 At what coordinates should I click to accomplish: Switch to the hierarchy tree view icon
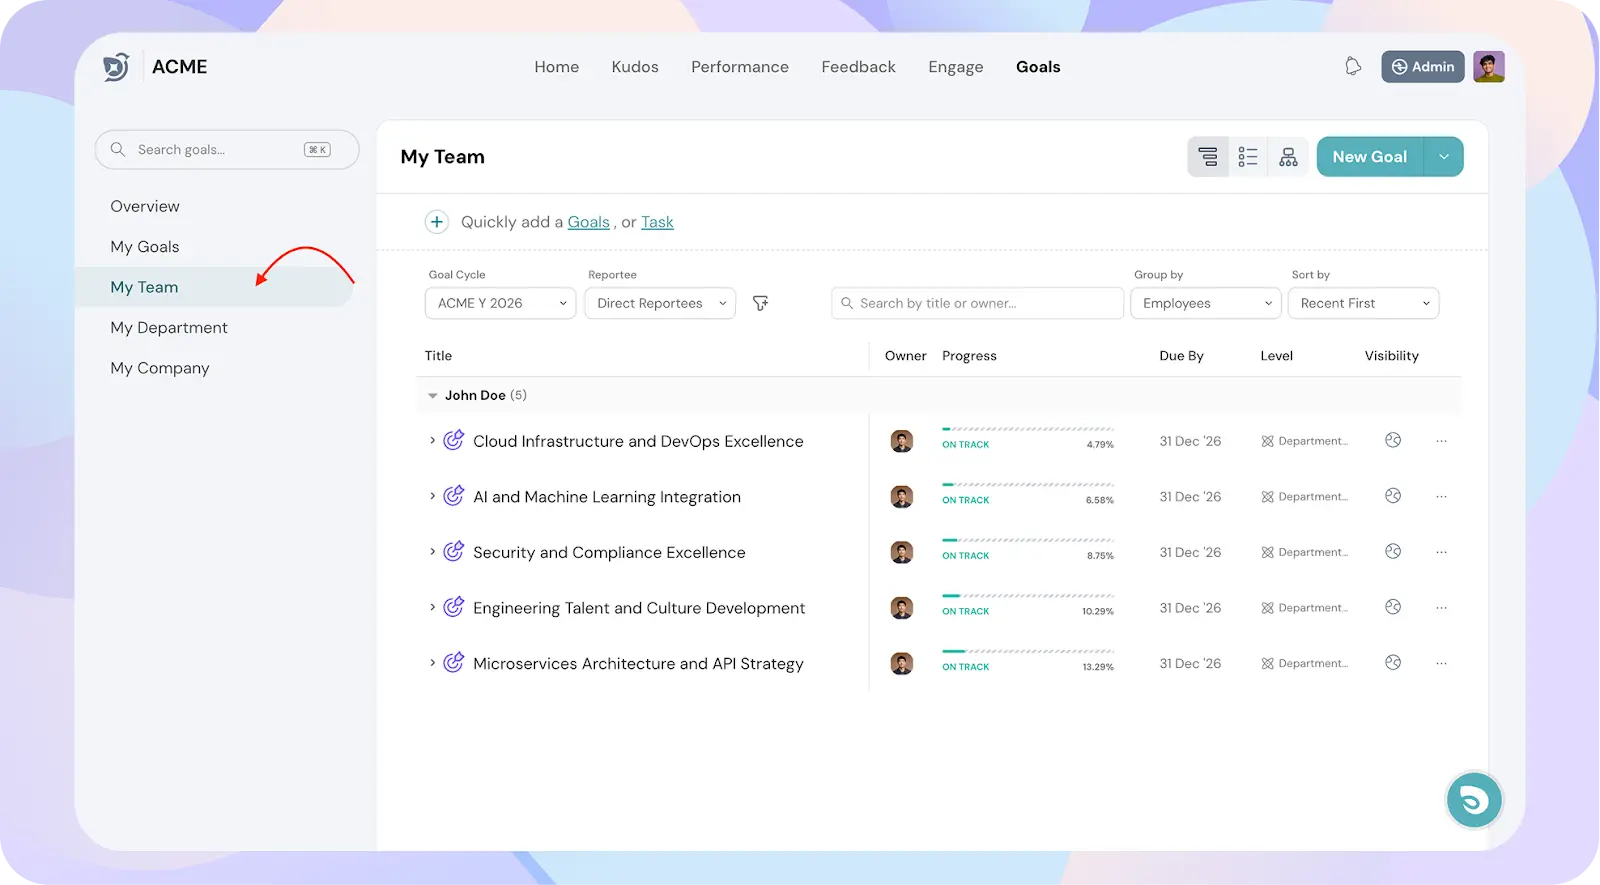point(1288,157)
